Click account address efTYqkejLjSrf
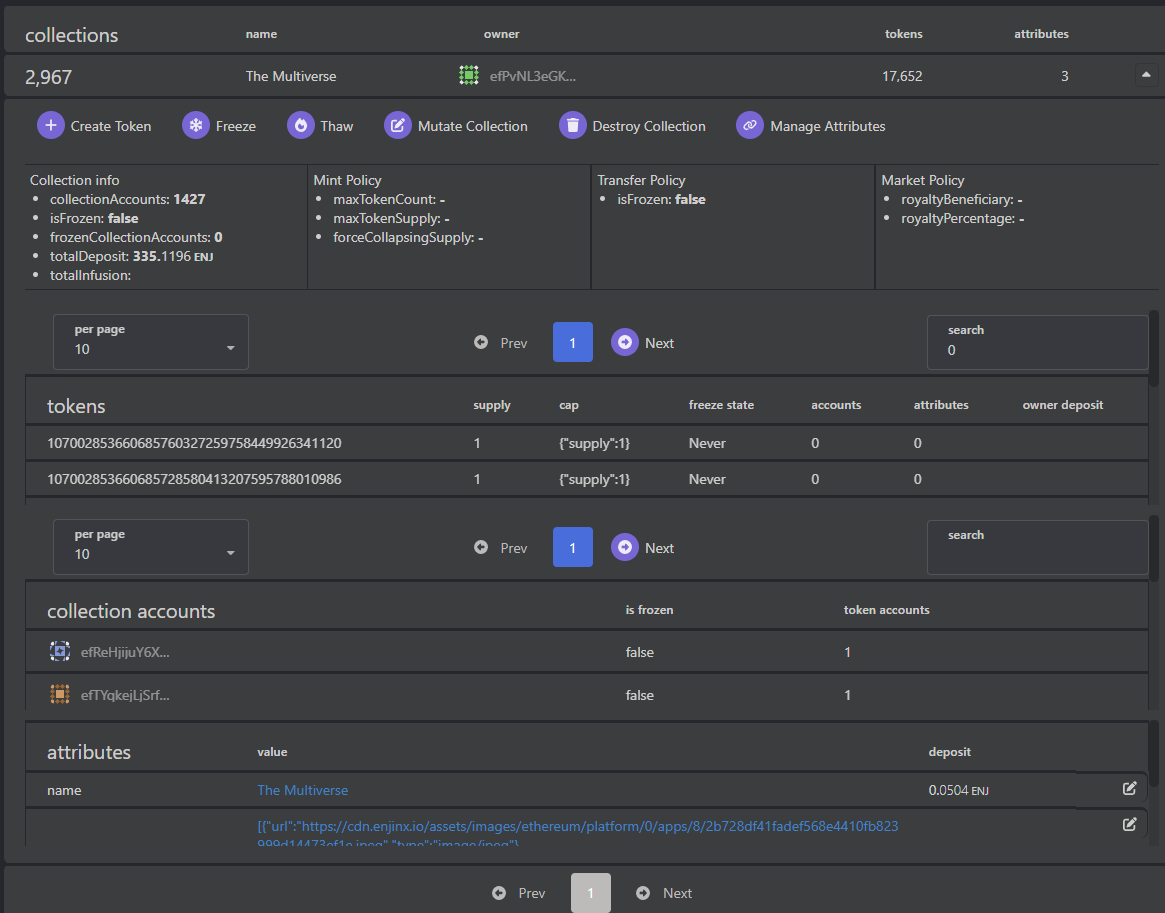The image size is (1165, 913). 125,695
